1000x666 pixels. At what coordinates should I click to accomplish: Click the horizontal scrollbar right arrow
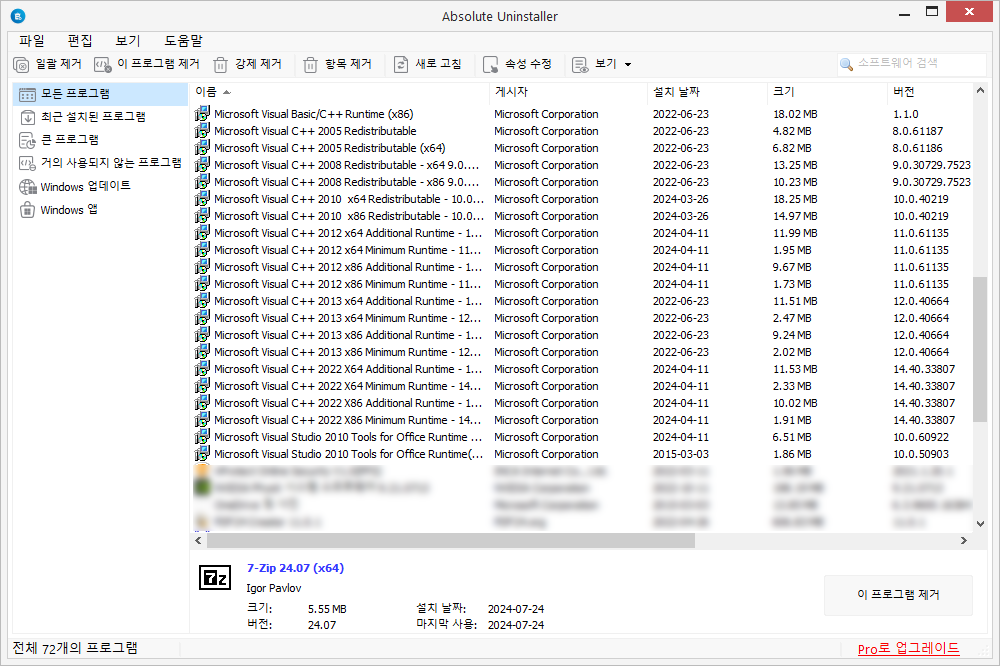964,541
